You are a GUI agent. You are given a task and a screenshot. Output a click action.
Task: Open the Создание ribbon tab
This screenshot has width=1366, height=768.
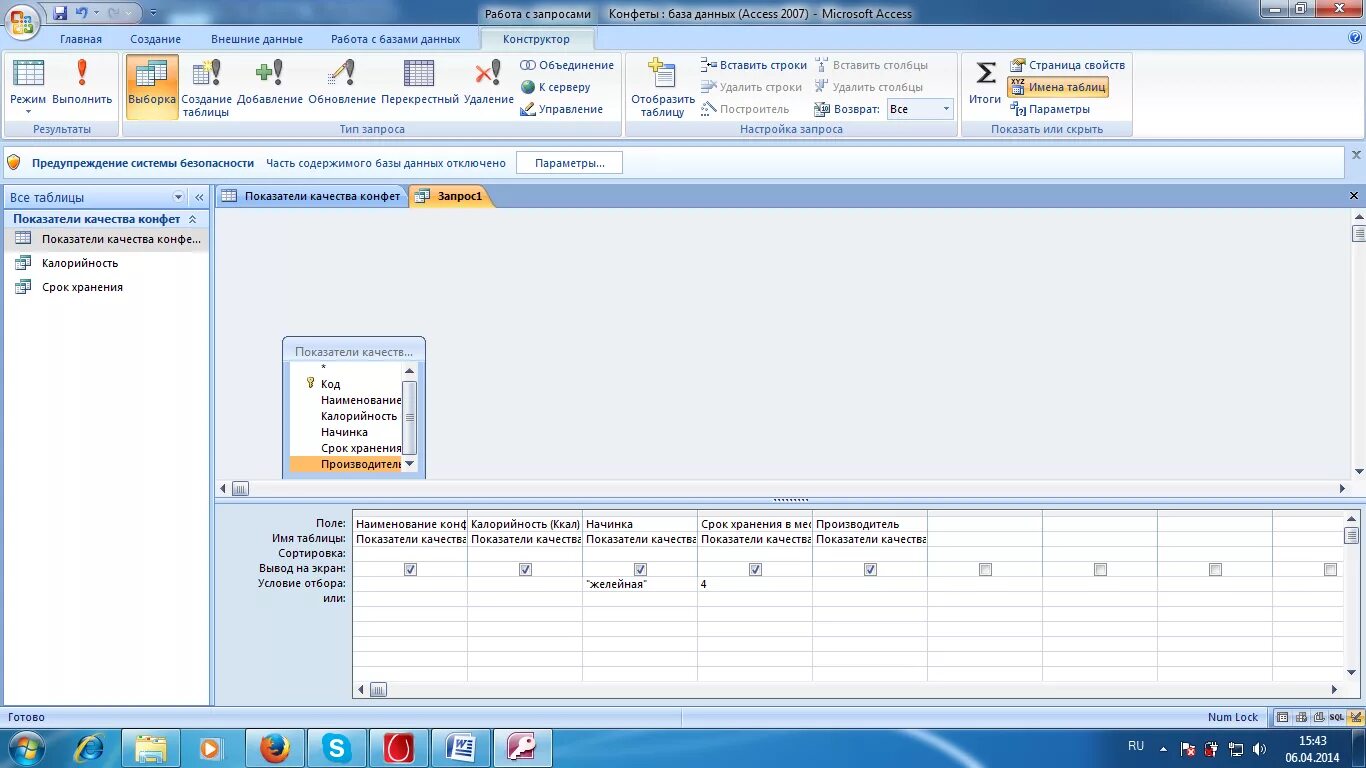coord(155,39)
